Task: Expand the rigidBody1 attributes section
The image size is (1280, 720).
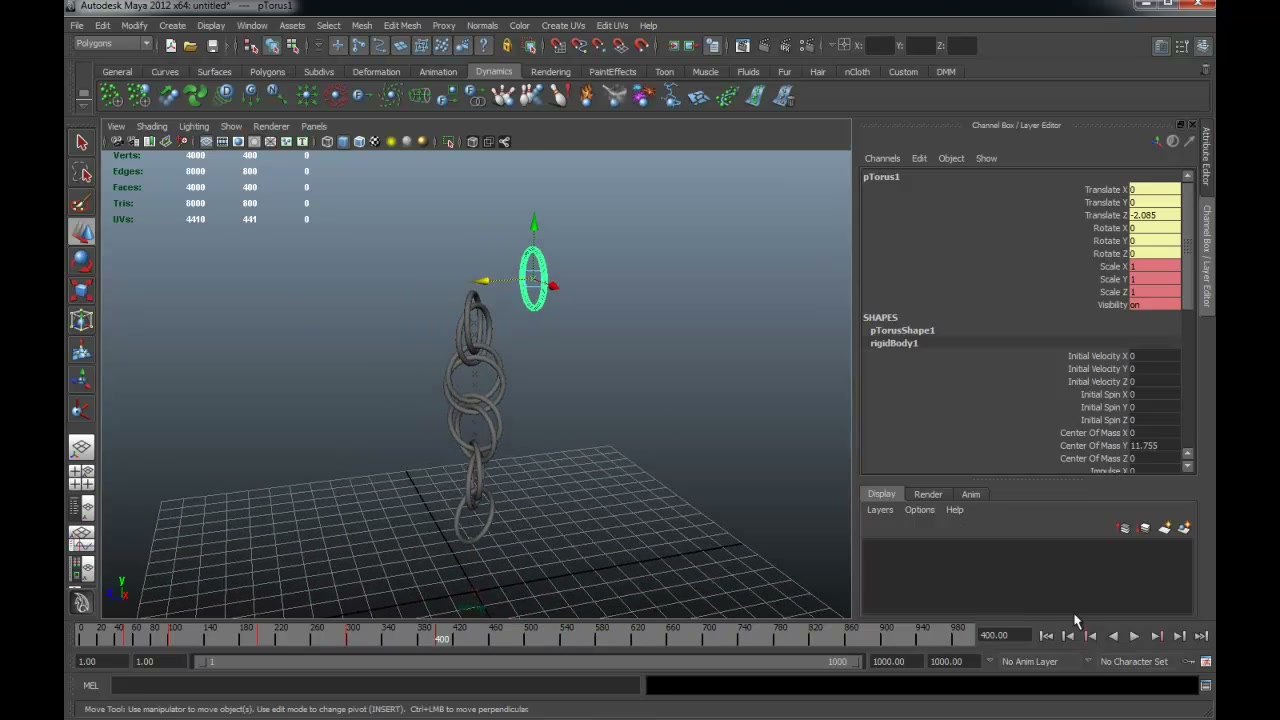Action: (894, 343)
